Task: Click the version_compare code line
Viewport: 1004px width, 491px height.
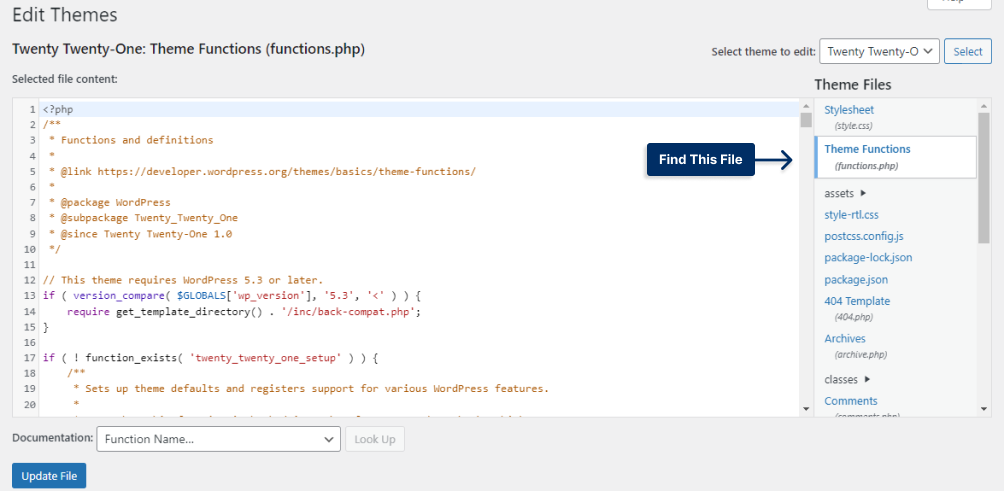Action: (231, 296)
